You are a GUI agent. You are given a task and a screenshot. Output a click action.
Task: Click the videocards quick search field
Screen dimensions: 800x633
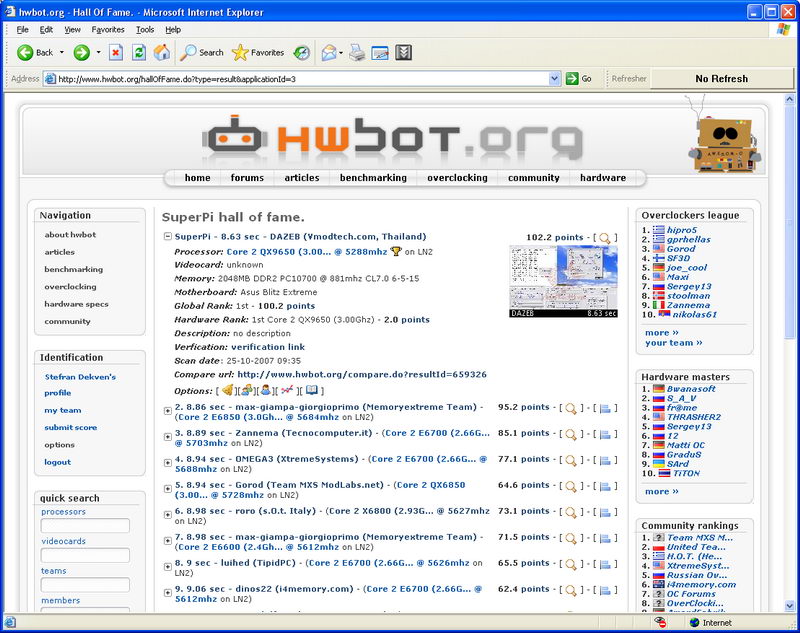[85, 555]
